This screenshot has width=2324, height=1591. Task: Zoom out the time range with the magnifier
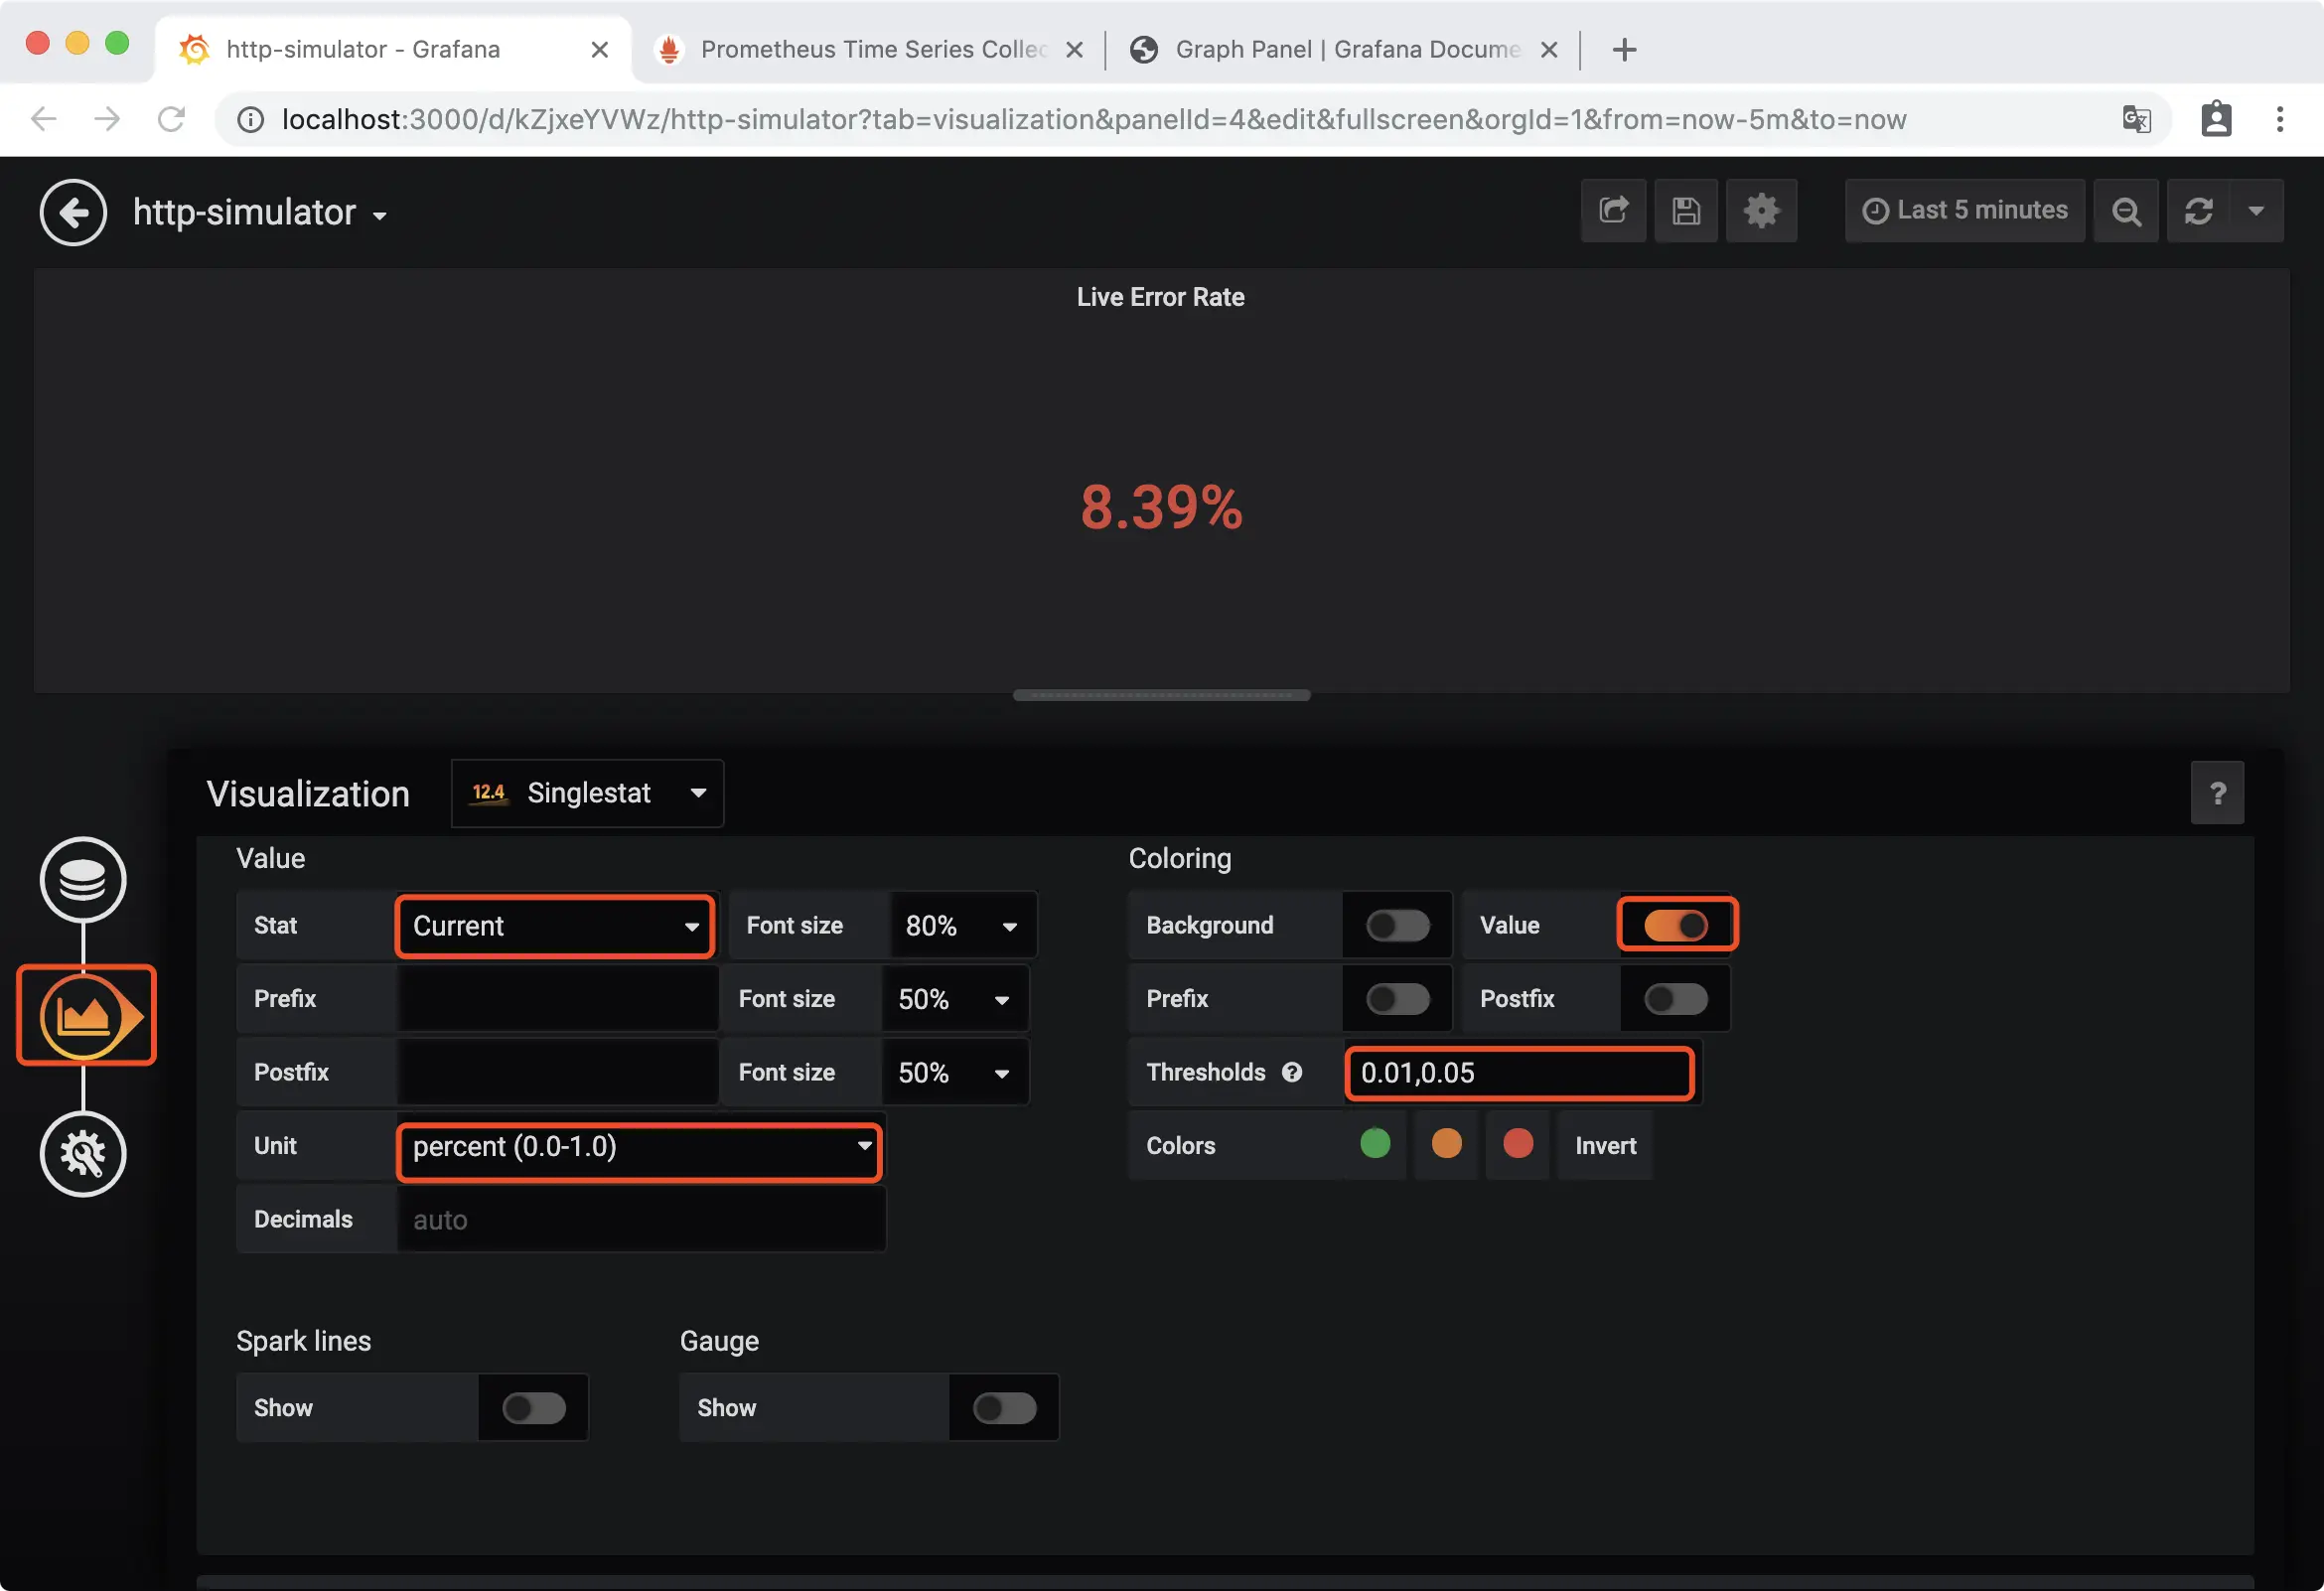(x=2126, y=211)
